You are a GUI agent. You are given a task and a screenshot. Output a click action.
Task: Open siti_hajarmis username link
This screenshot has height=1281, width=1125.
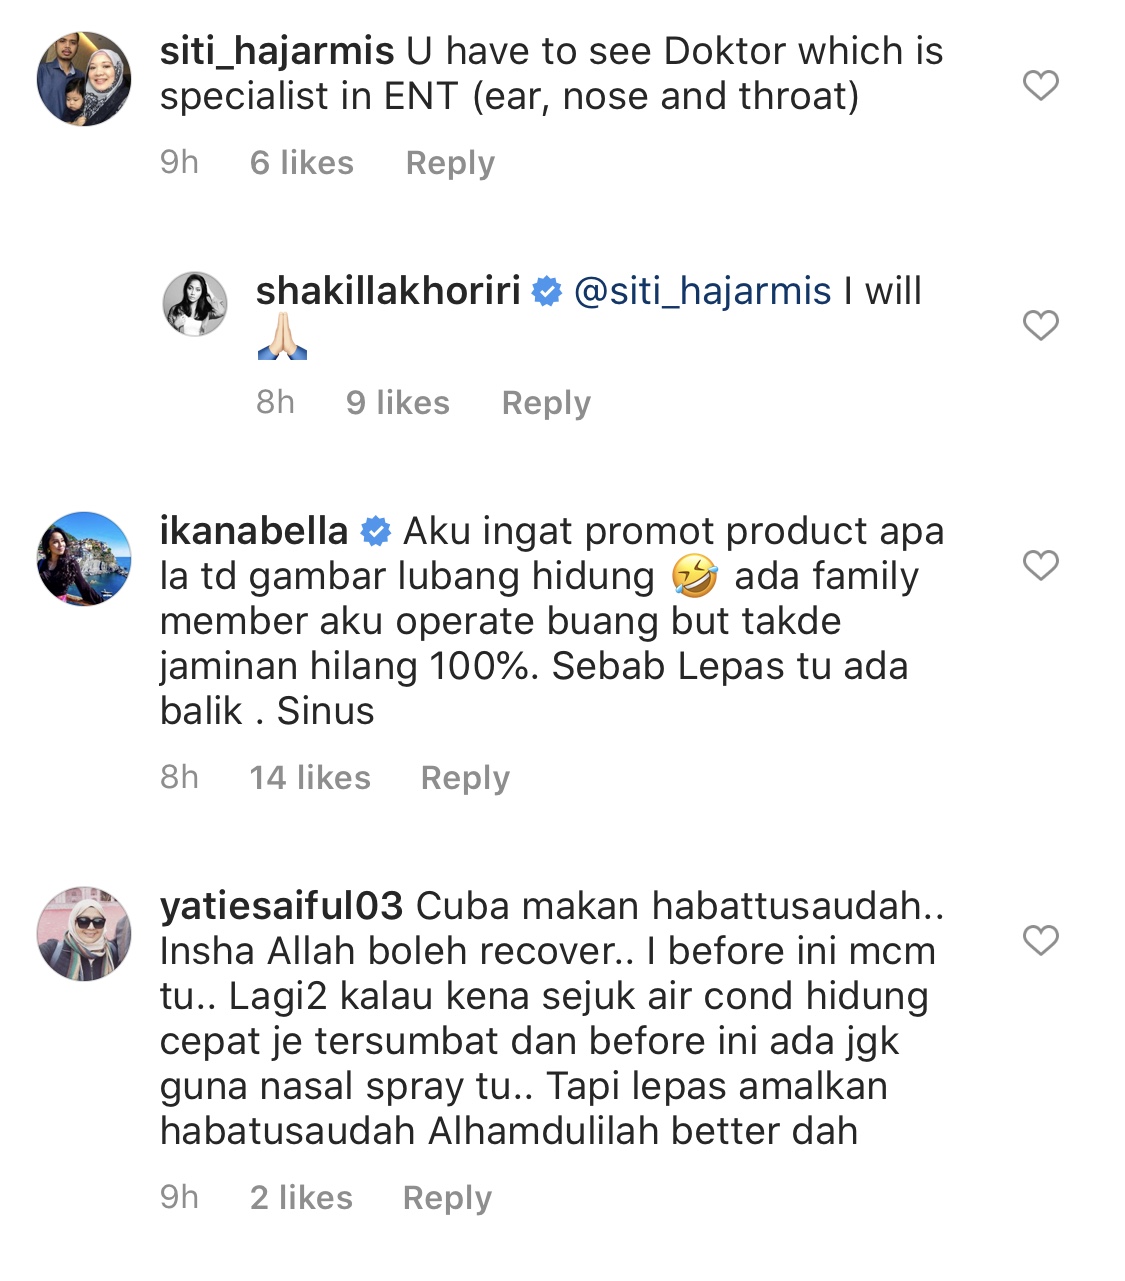point(277,51)
